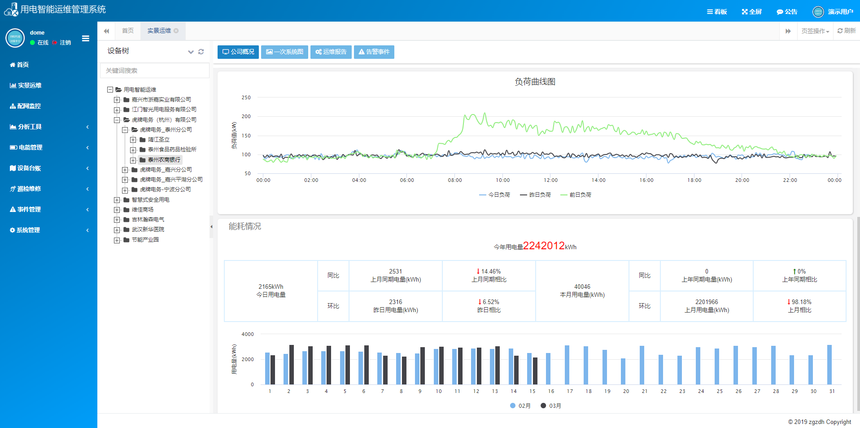Click the 刷新 refresh button
Screen dimensions: 860x428
[x=846, y=31]
